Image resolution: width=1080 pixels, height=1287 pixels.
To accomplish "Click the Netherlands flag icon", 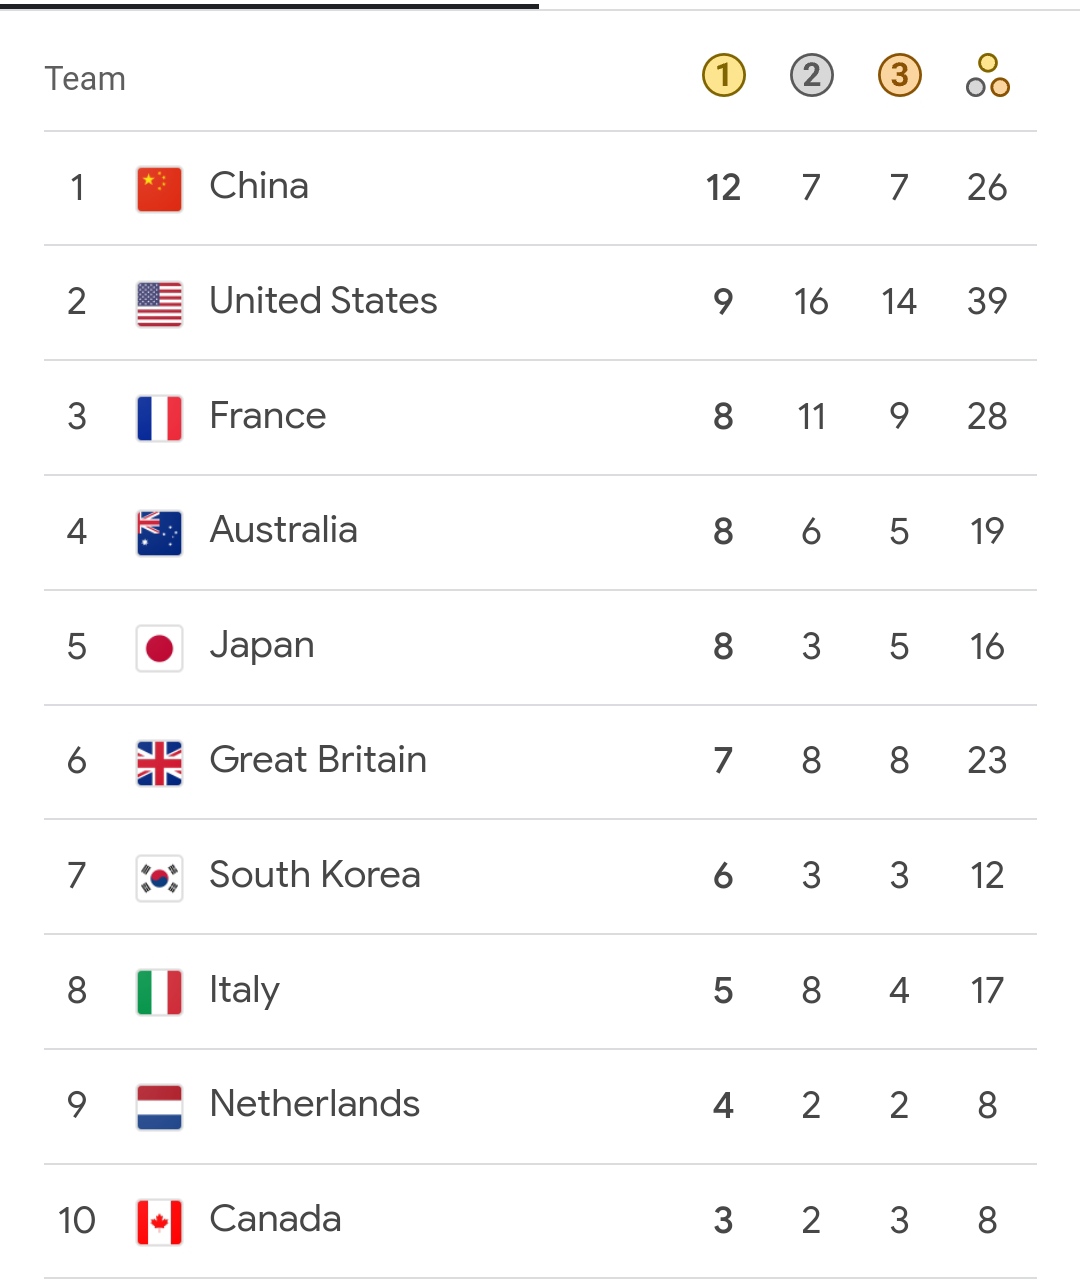I will pyautogui.click(x=159, y=1107).
